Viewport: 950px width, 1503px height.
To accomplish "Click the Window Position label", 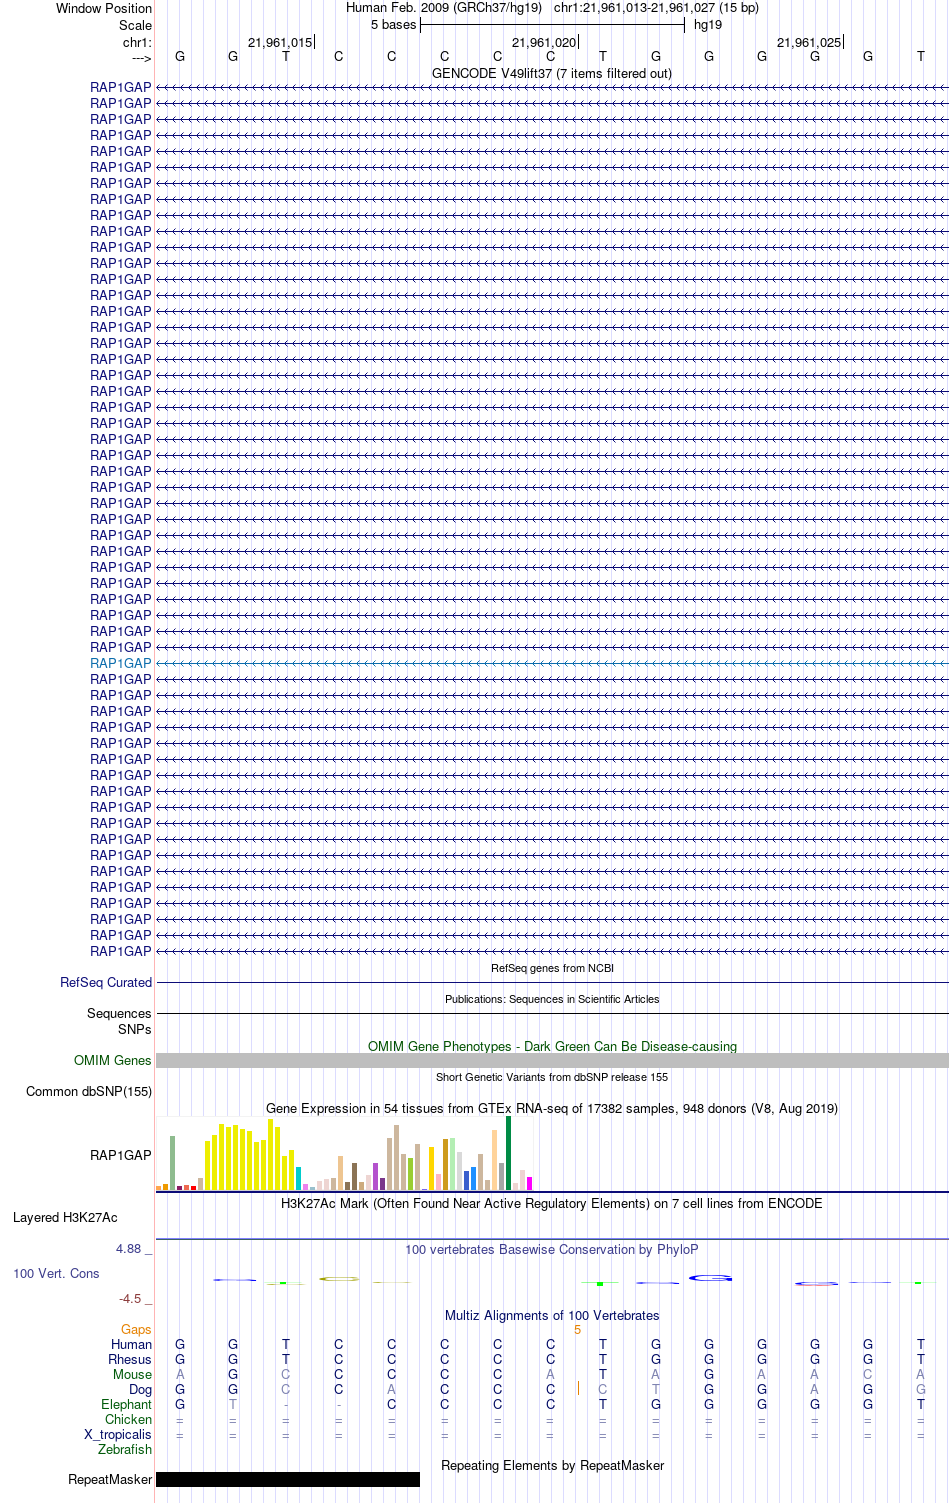I will [104, 8].
